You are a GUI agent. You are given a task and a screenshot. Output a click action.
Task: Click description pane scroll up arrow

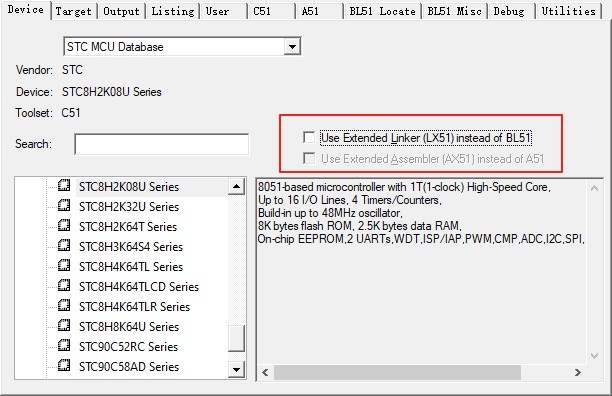coord(594,188)
